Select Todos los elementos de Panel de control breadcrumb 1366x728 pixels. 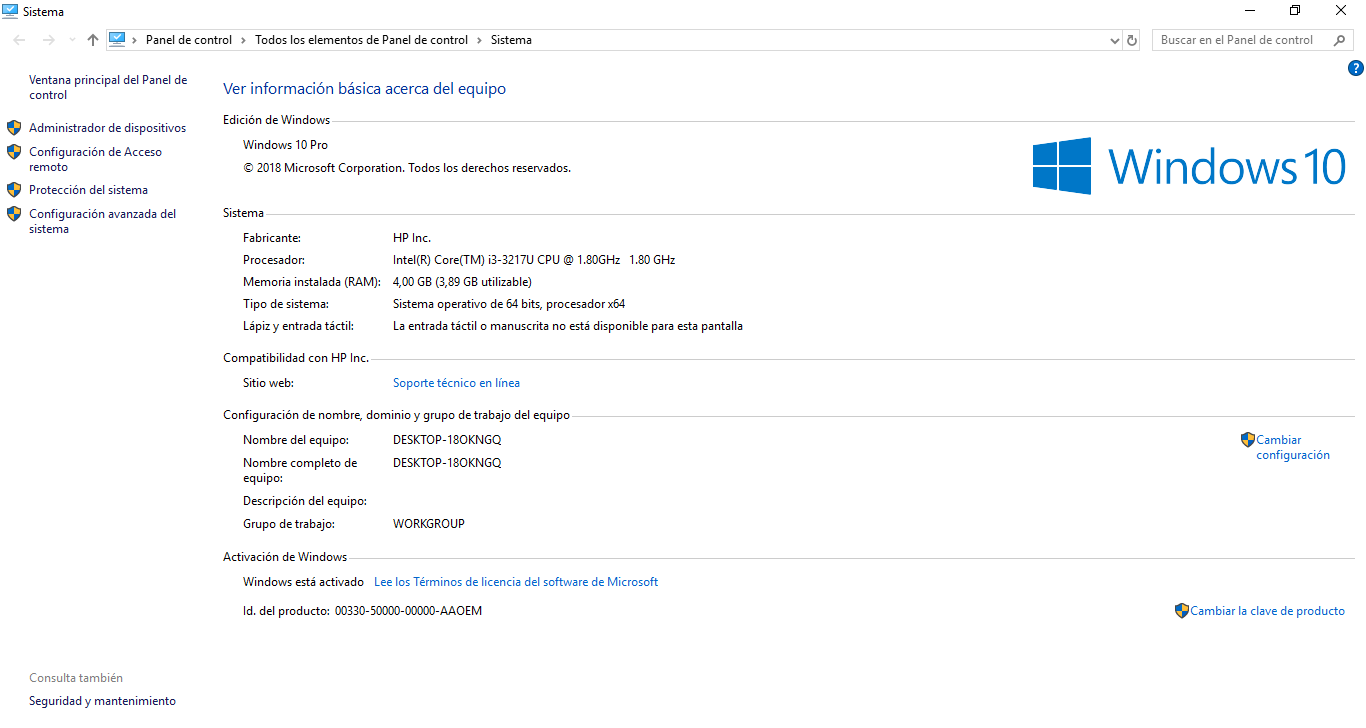[x=361, y=40]
